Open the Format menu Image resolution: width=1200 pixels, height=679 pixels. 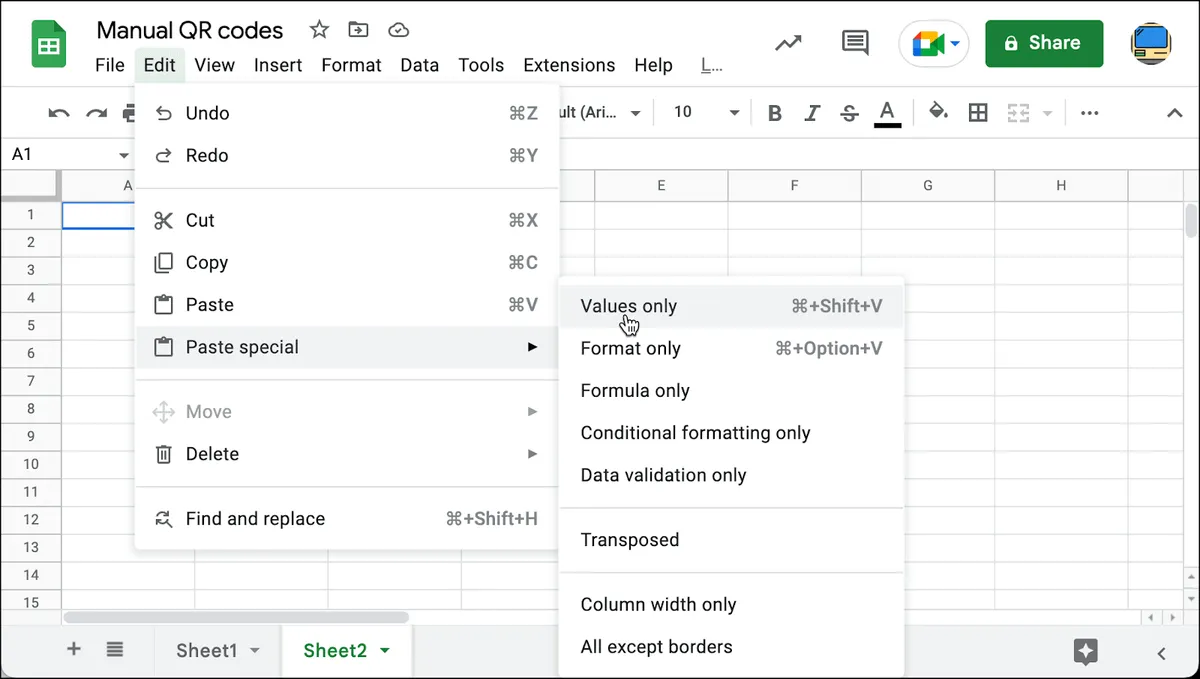[351, 65]
